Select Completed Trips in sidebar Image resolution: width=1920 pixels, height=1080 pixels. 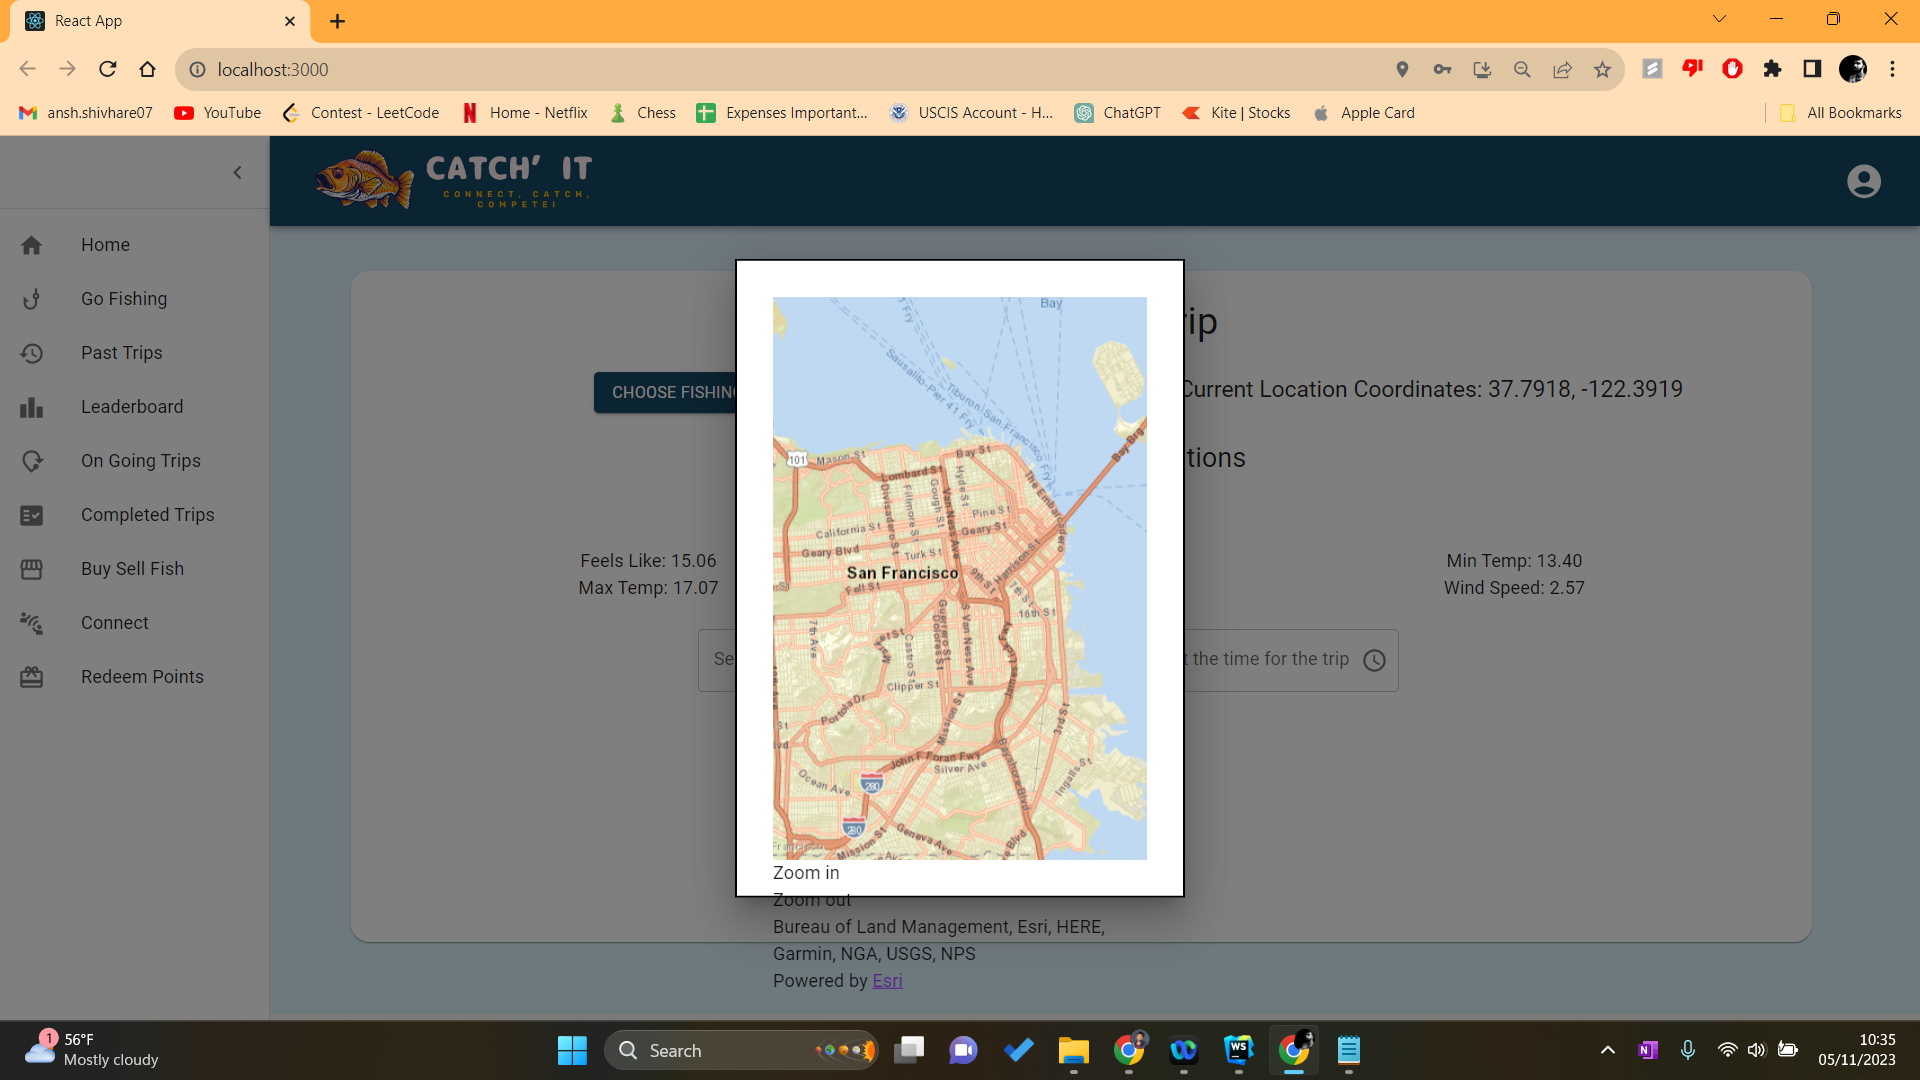click(147, 515)
